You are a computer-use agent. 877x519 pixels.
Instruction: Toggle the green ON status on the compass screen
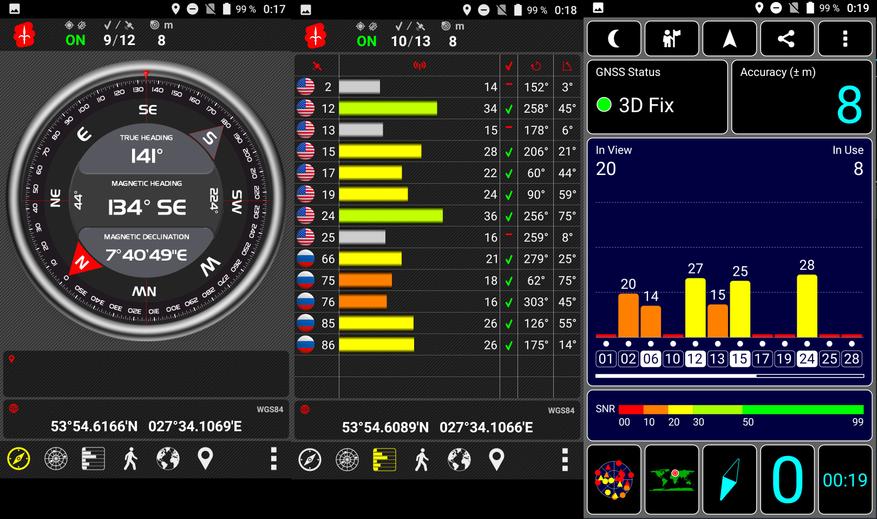[75, 40]
